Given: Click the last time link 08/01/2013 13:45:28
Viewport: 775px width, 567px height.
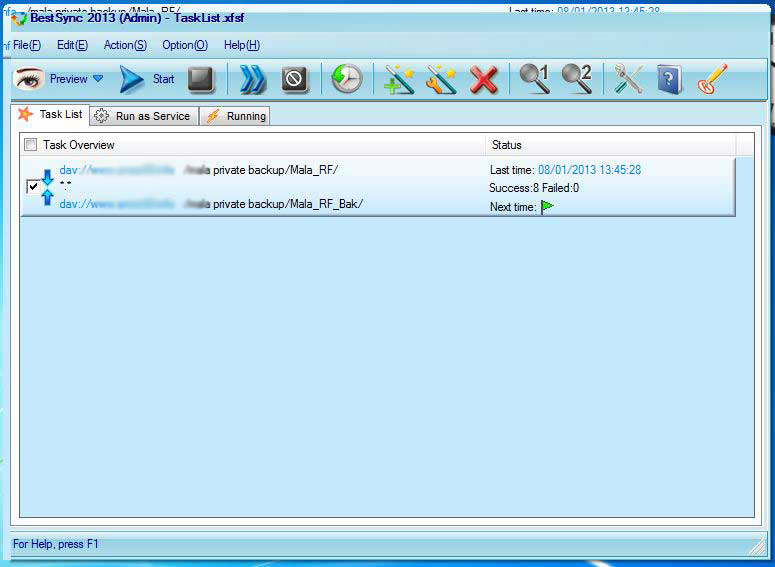Looking at the screenshot, I should [589, 170].
